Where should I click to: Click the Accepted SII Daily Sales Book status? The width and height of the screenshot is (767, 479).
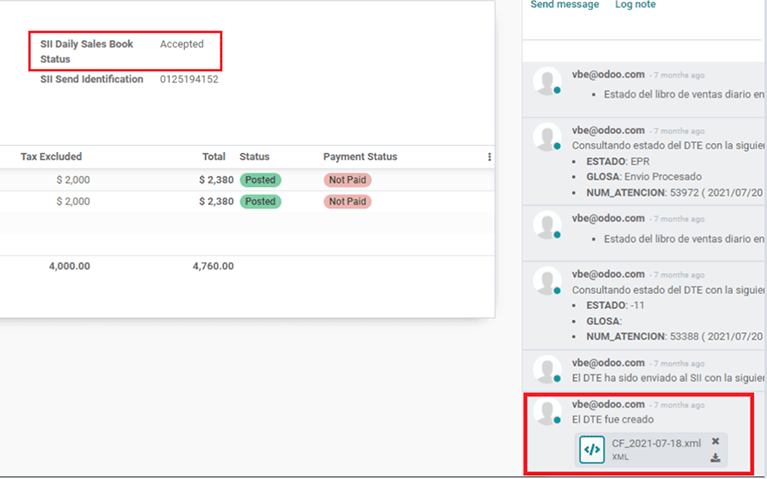(x=182, y=44)
